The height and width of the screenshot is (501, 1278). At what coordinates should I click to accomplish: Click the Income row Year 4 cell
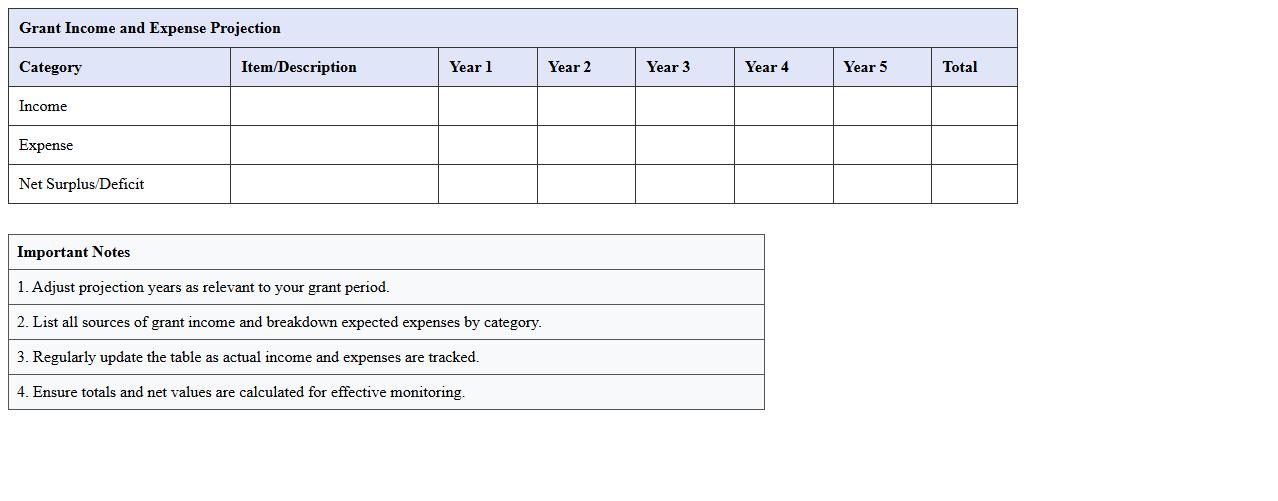tap(783, 106)
